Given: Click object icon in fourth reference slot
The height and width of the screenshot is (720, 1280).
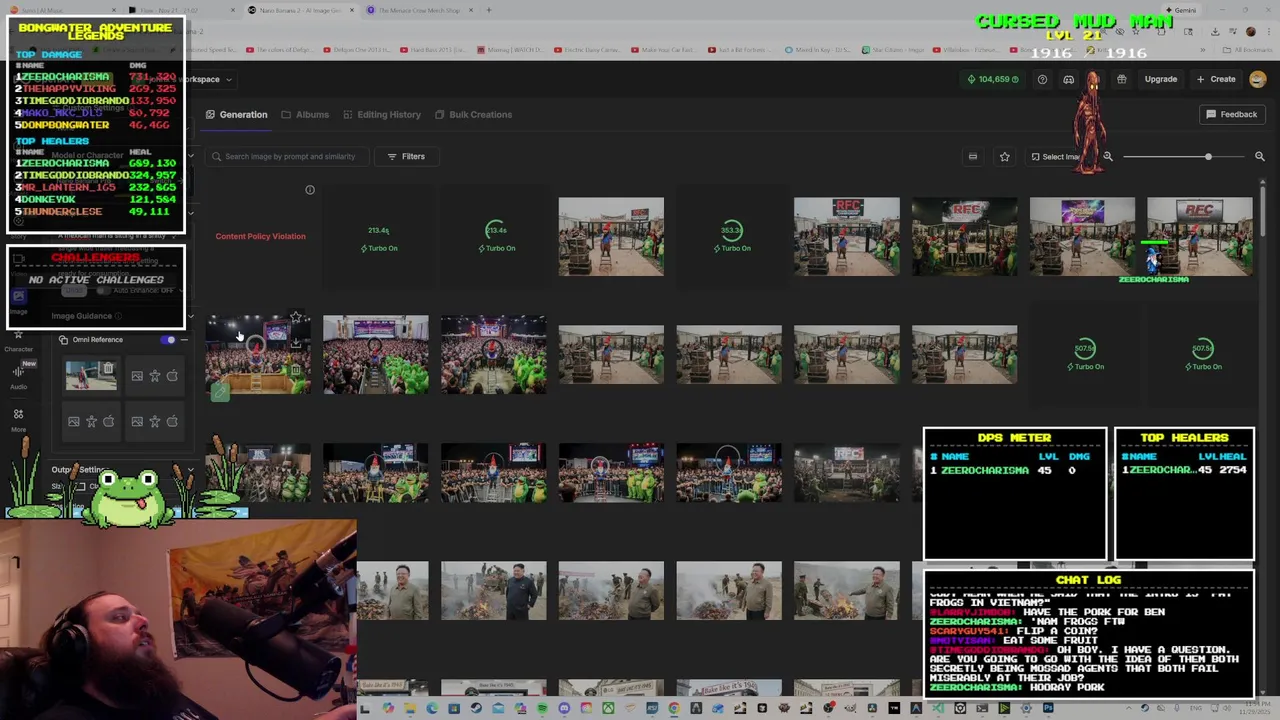Looking at the screenshot, I should coord(172,422).
